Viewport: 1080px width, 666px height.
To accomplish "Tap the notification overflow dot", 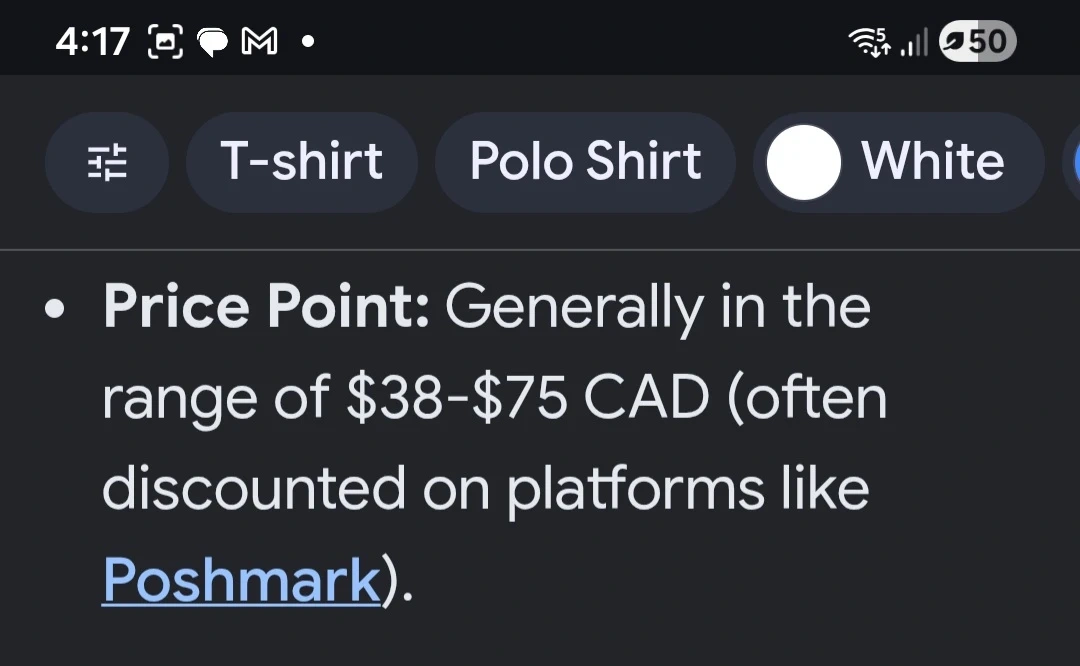I will pos(307,42).
